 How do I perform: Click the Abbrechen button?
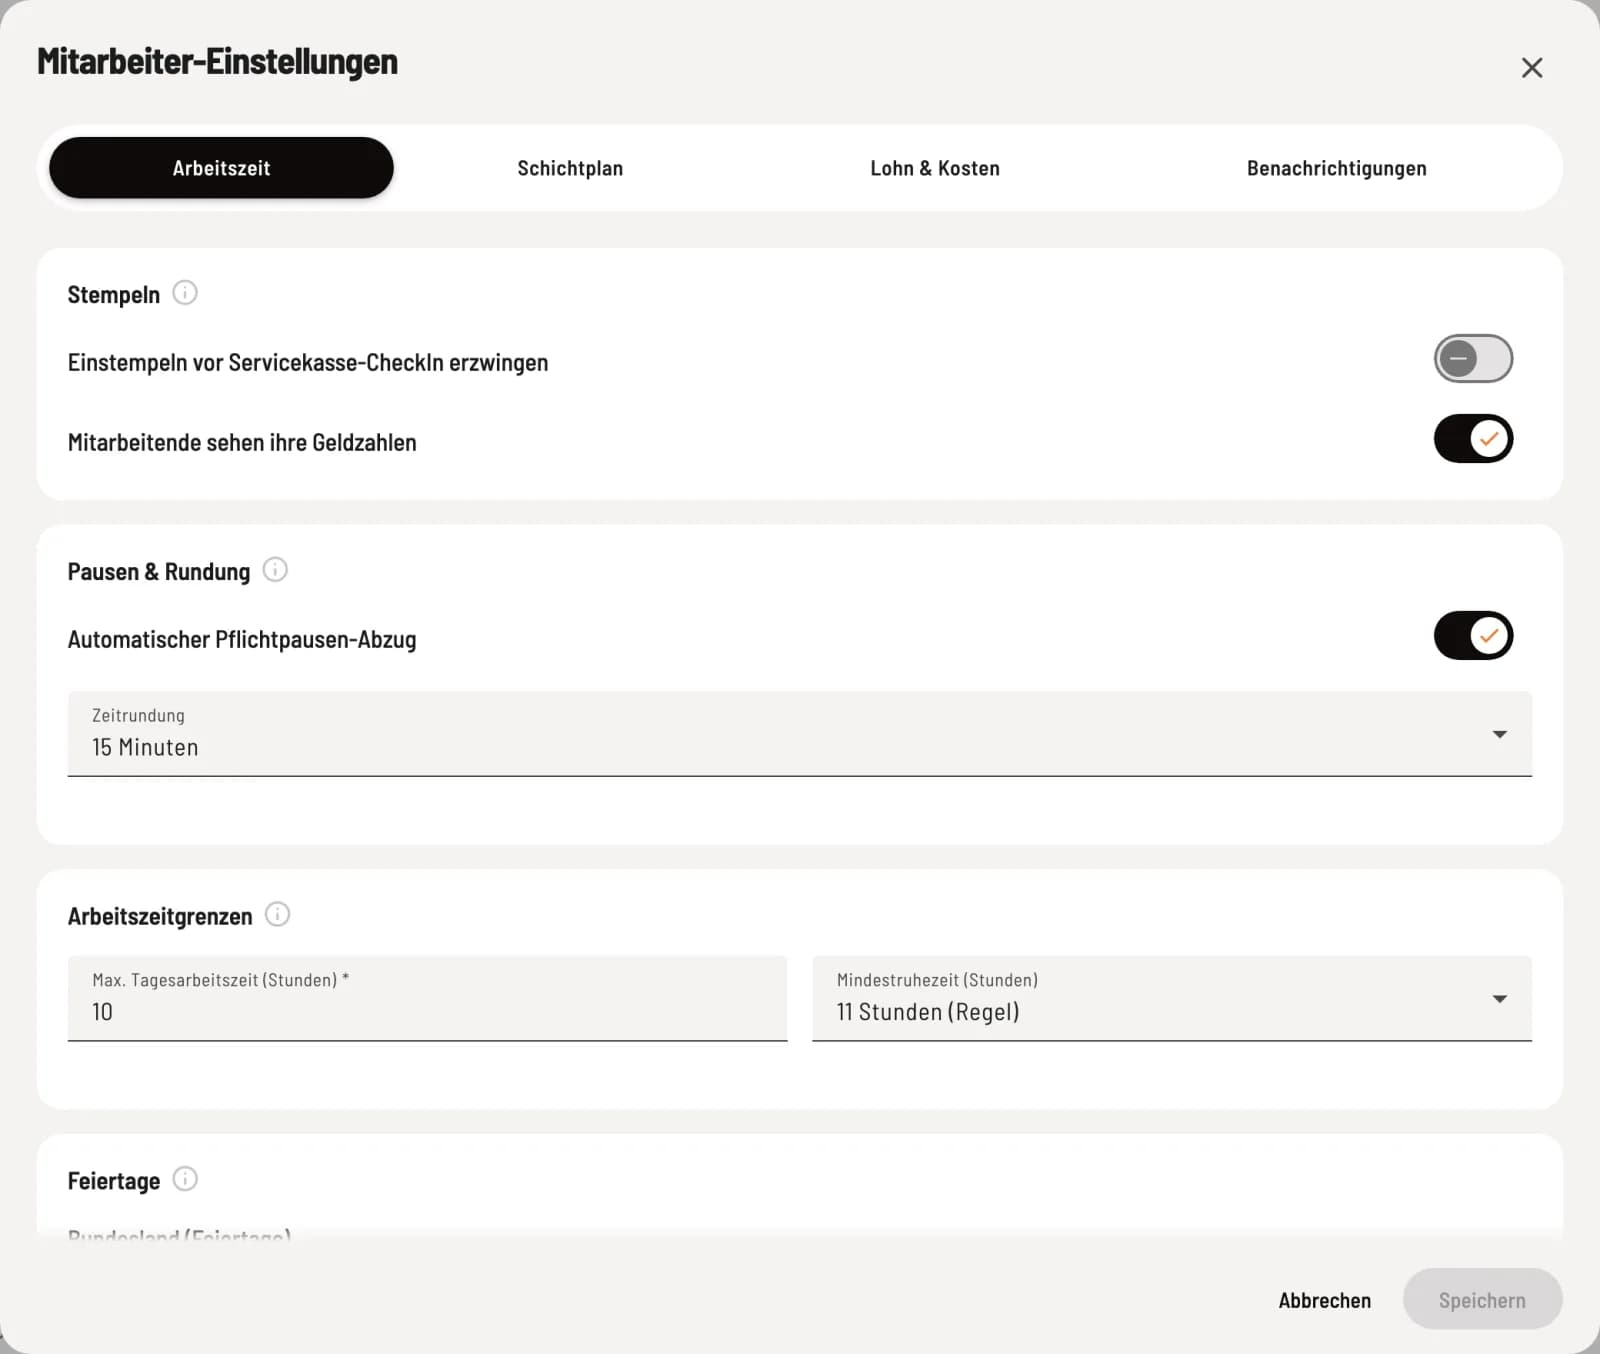[x=1325, y=1300]
